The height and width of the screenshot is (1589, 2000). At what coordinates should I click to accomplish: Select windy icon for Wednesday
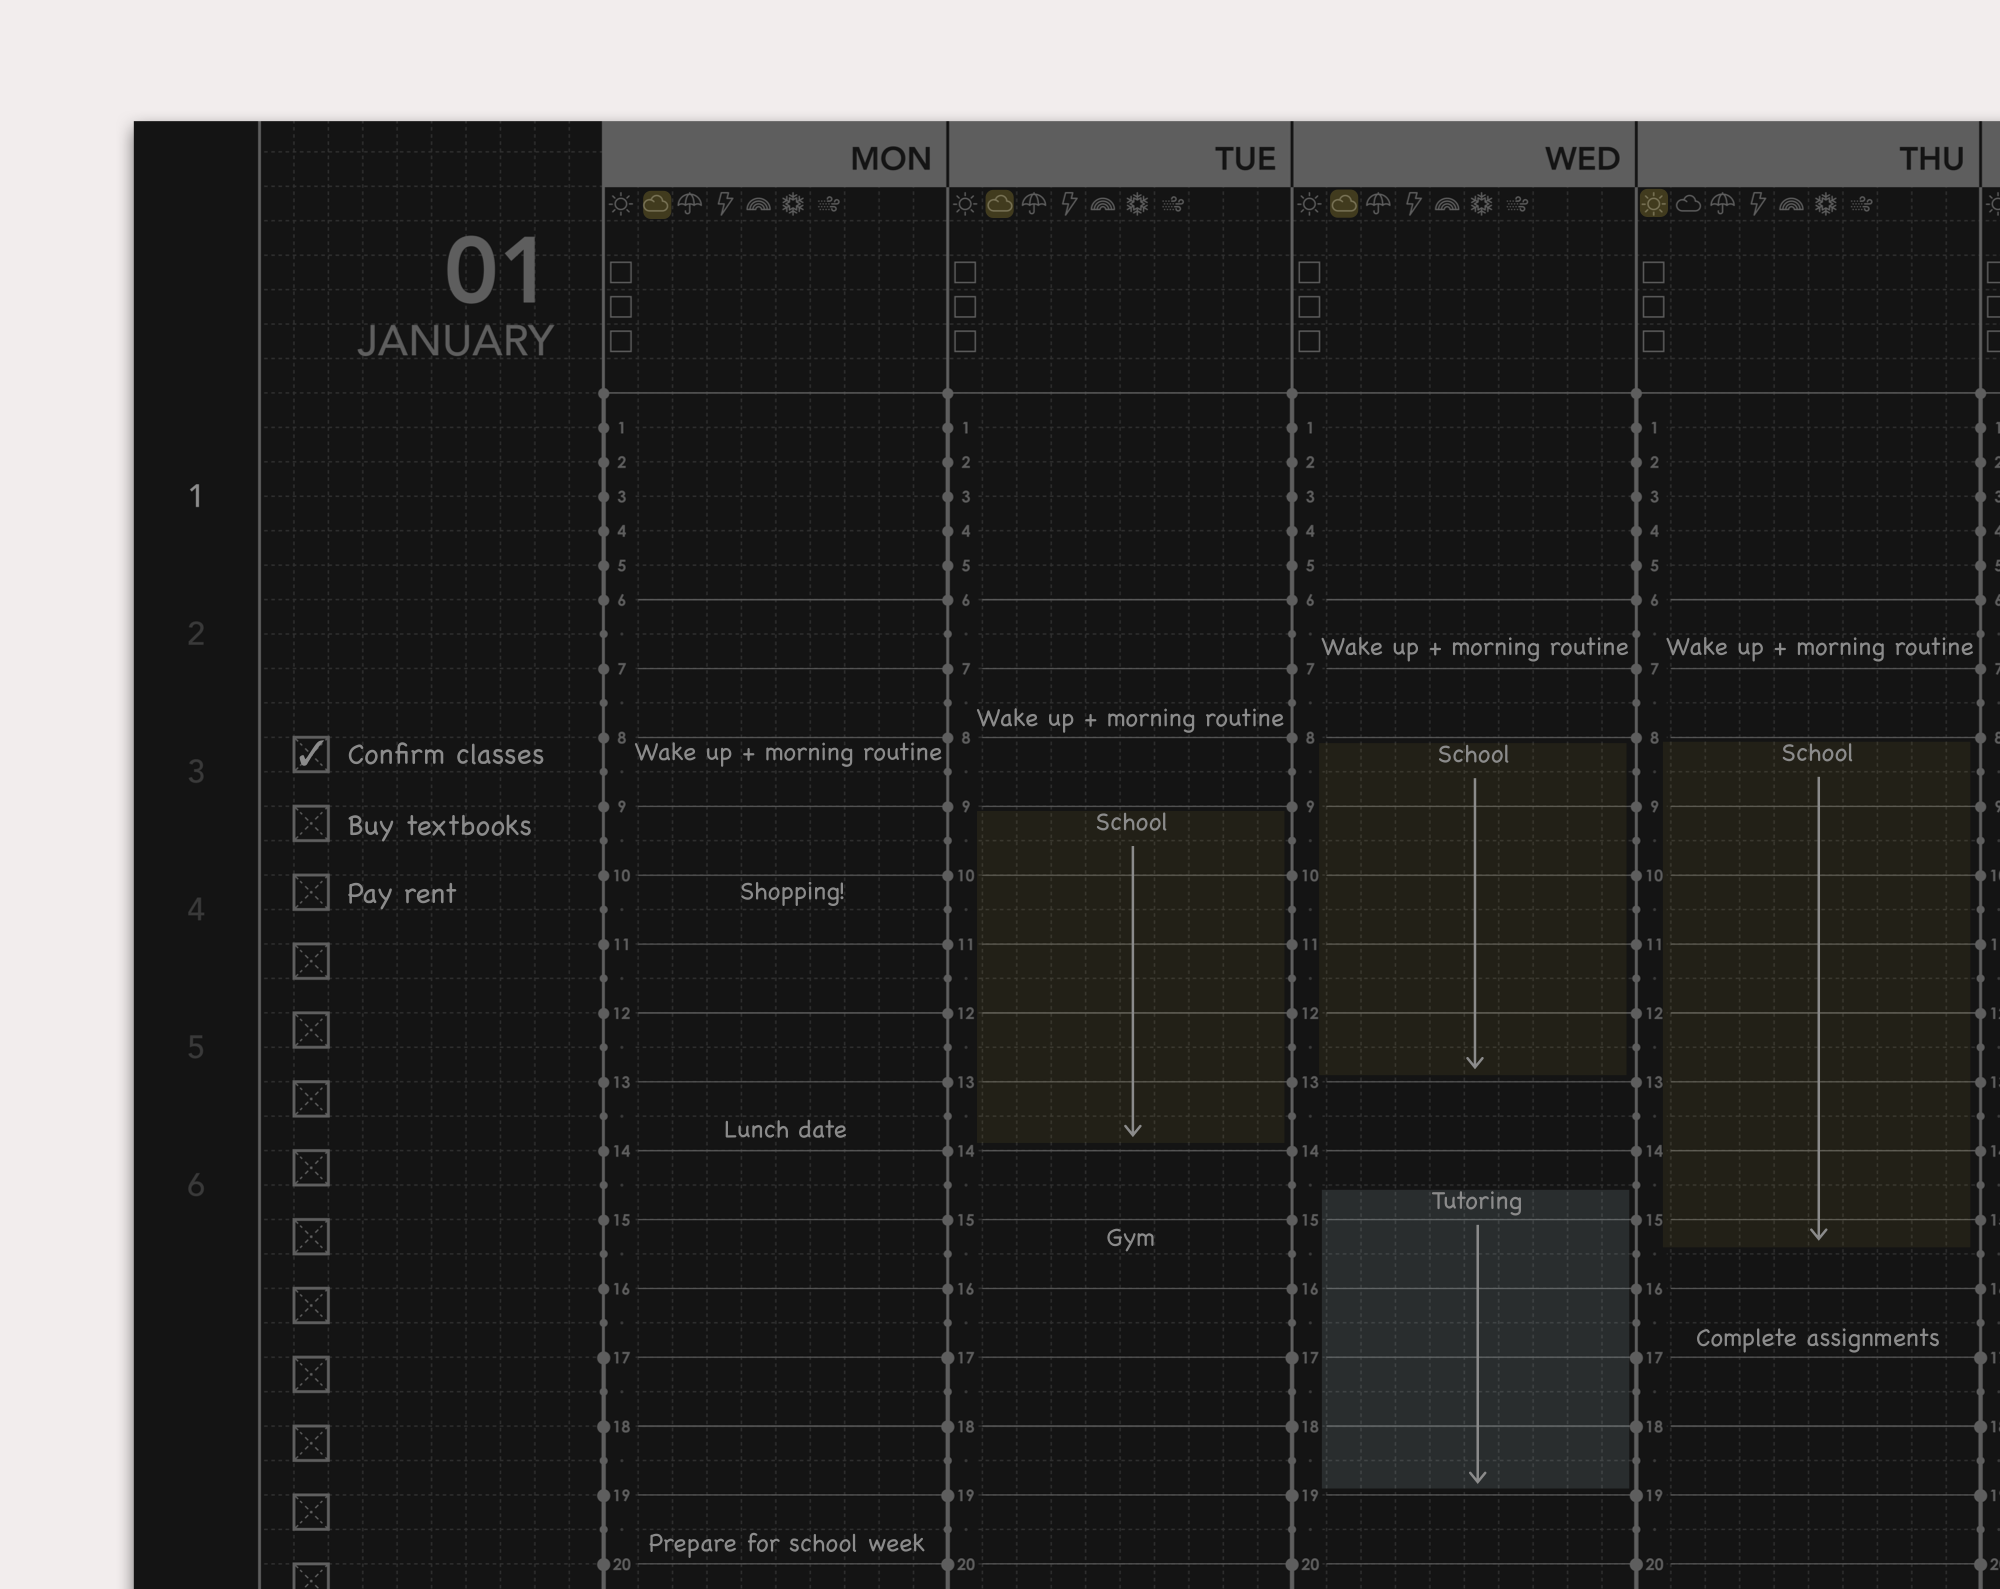(x=1517, y=205)
